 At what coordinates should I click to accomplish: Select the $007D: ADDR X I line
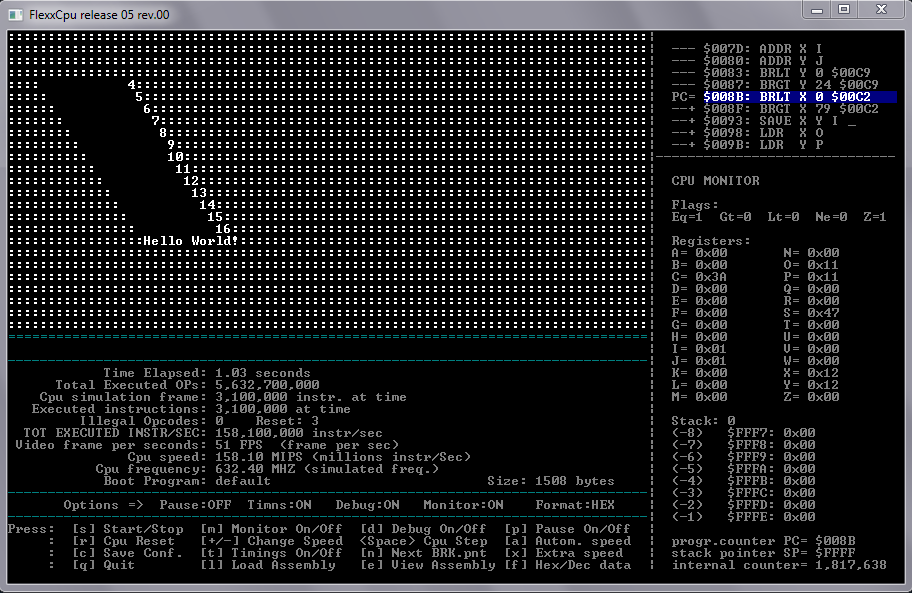[747, 49]
